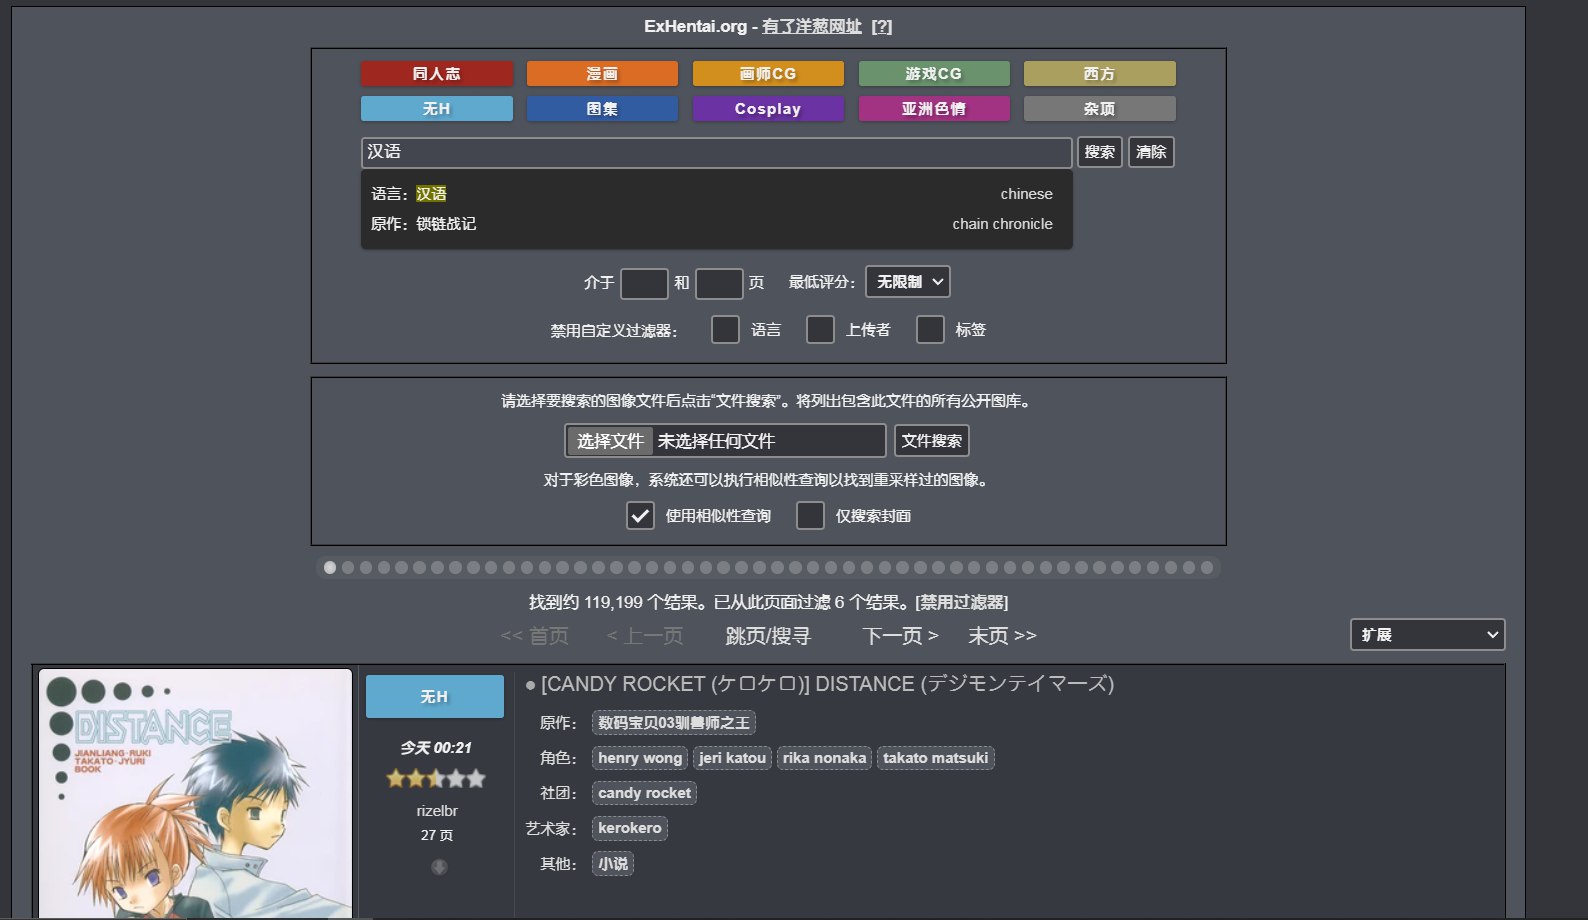Open uploader rizelbr's name
This screenshot has width=1588, height=920.
[437, 811]
